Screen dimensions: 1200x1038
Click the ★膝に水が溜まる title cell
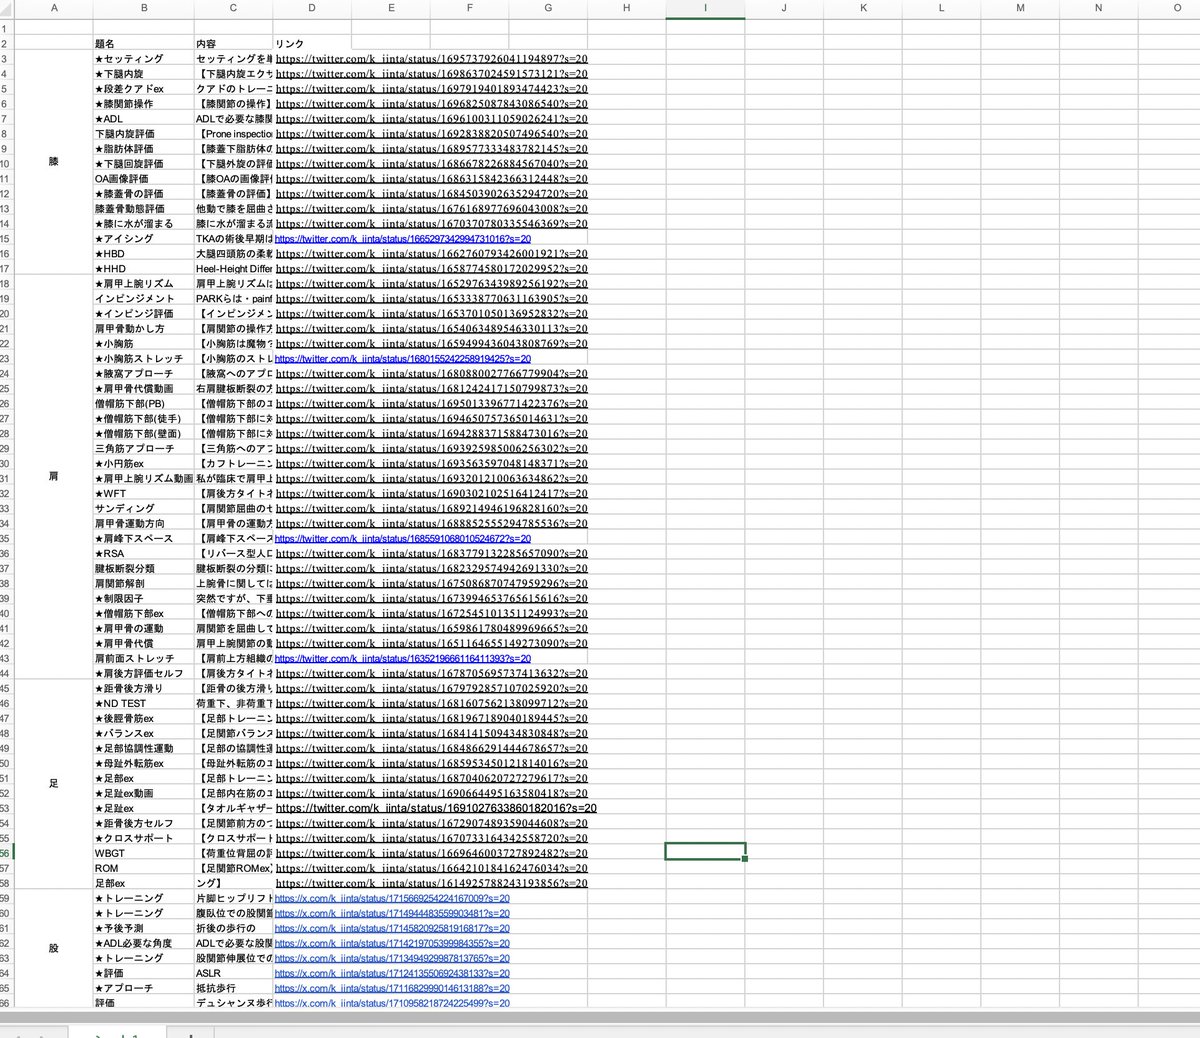[144, 224]
